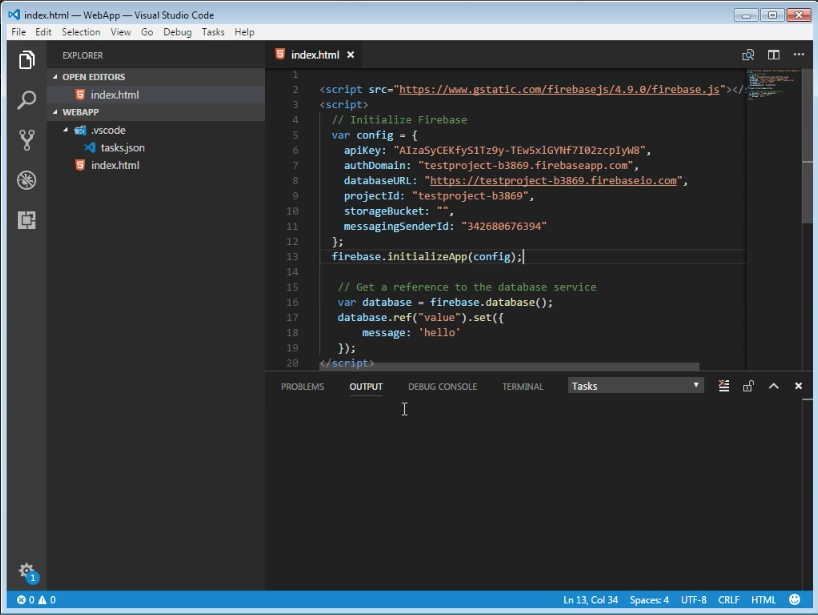The height and width of the screenshot is (615, 818).
Task: Change language mode via HTML status item
Action: click(x=764, y=600)
